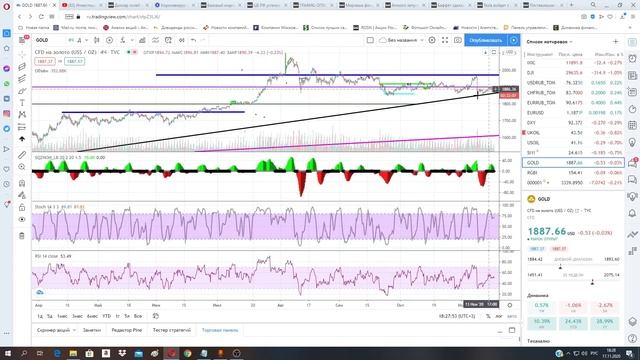Screen dimensions: 640x360
Task: Open the indicators menu
Action: [122, 40]
